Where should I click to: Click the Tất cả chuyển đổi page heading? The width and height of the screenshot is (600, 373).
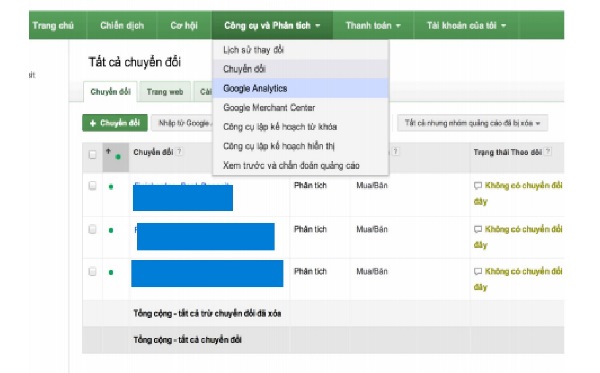click(x=135, y=62)
